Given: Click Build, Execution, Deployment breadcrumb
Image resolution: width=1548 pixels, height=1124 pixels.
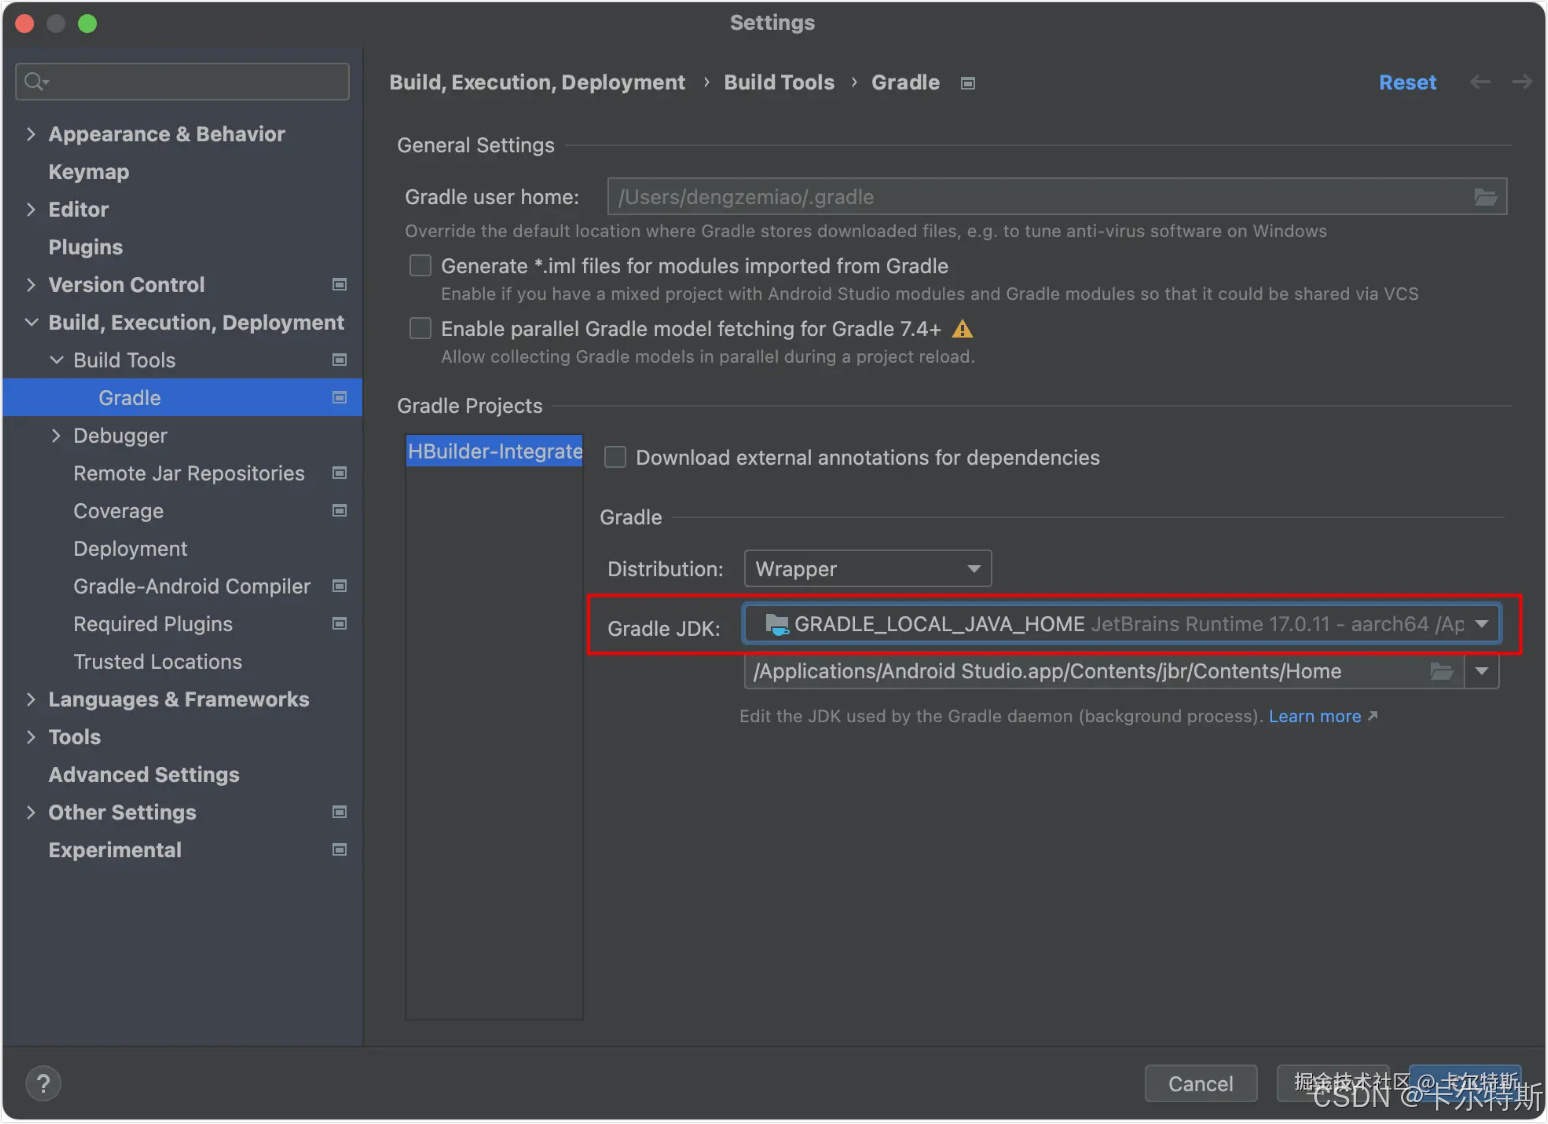Looking at the screenshot, I should click(537, 82).
